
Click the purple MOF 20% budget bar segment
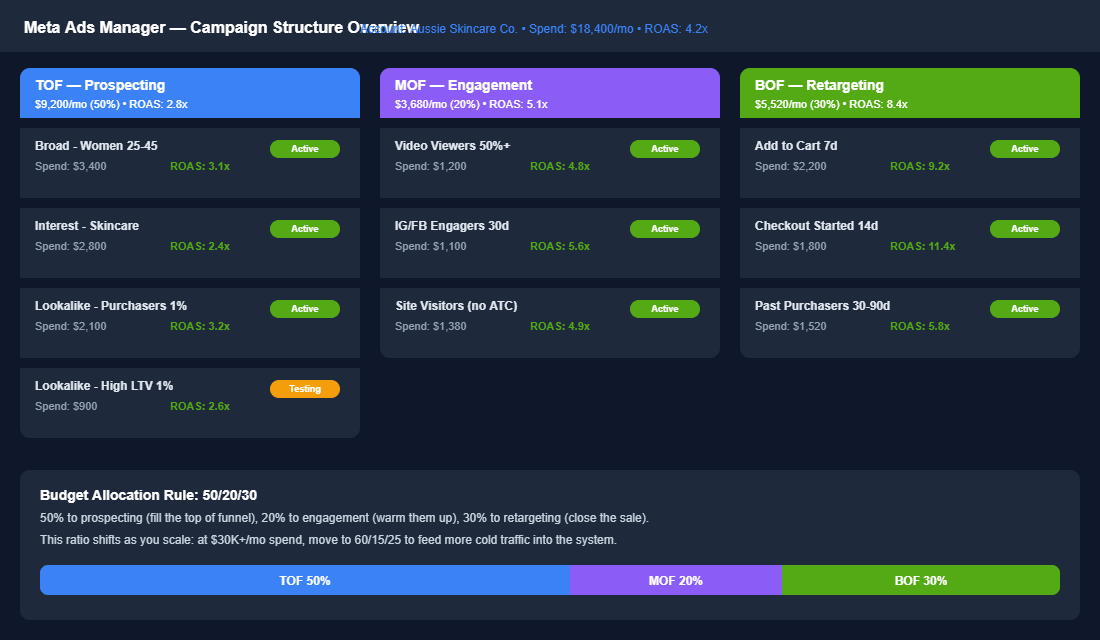pyautogui.click(x=675, y=580)
